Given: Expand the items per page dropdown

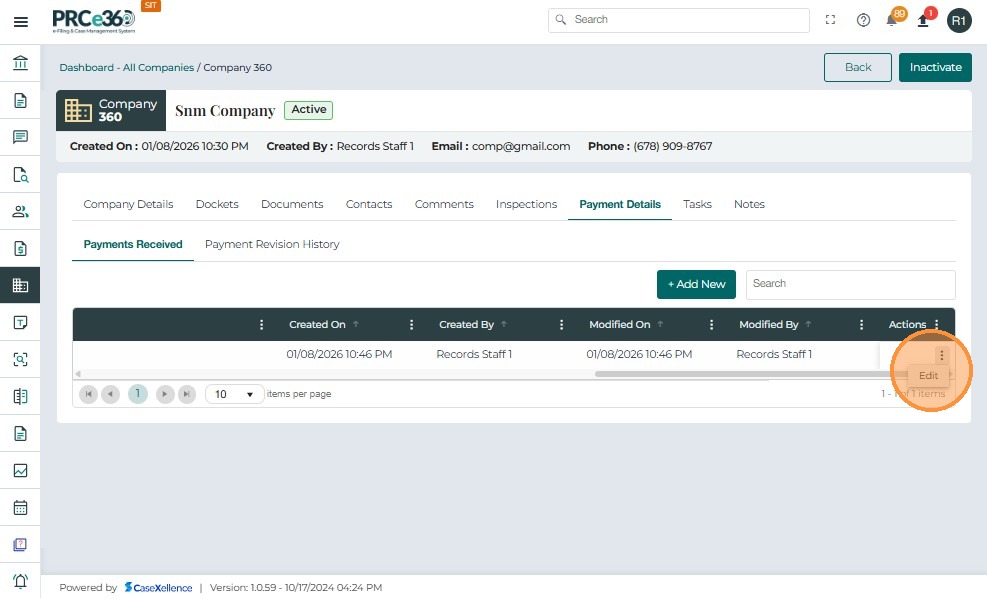Looking at the screenshot, I should coord(234,394).
